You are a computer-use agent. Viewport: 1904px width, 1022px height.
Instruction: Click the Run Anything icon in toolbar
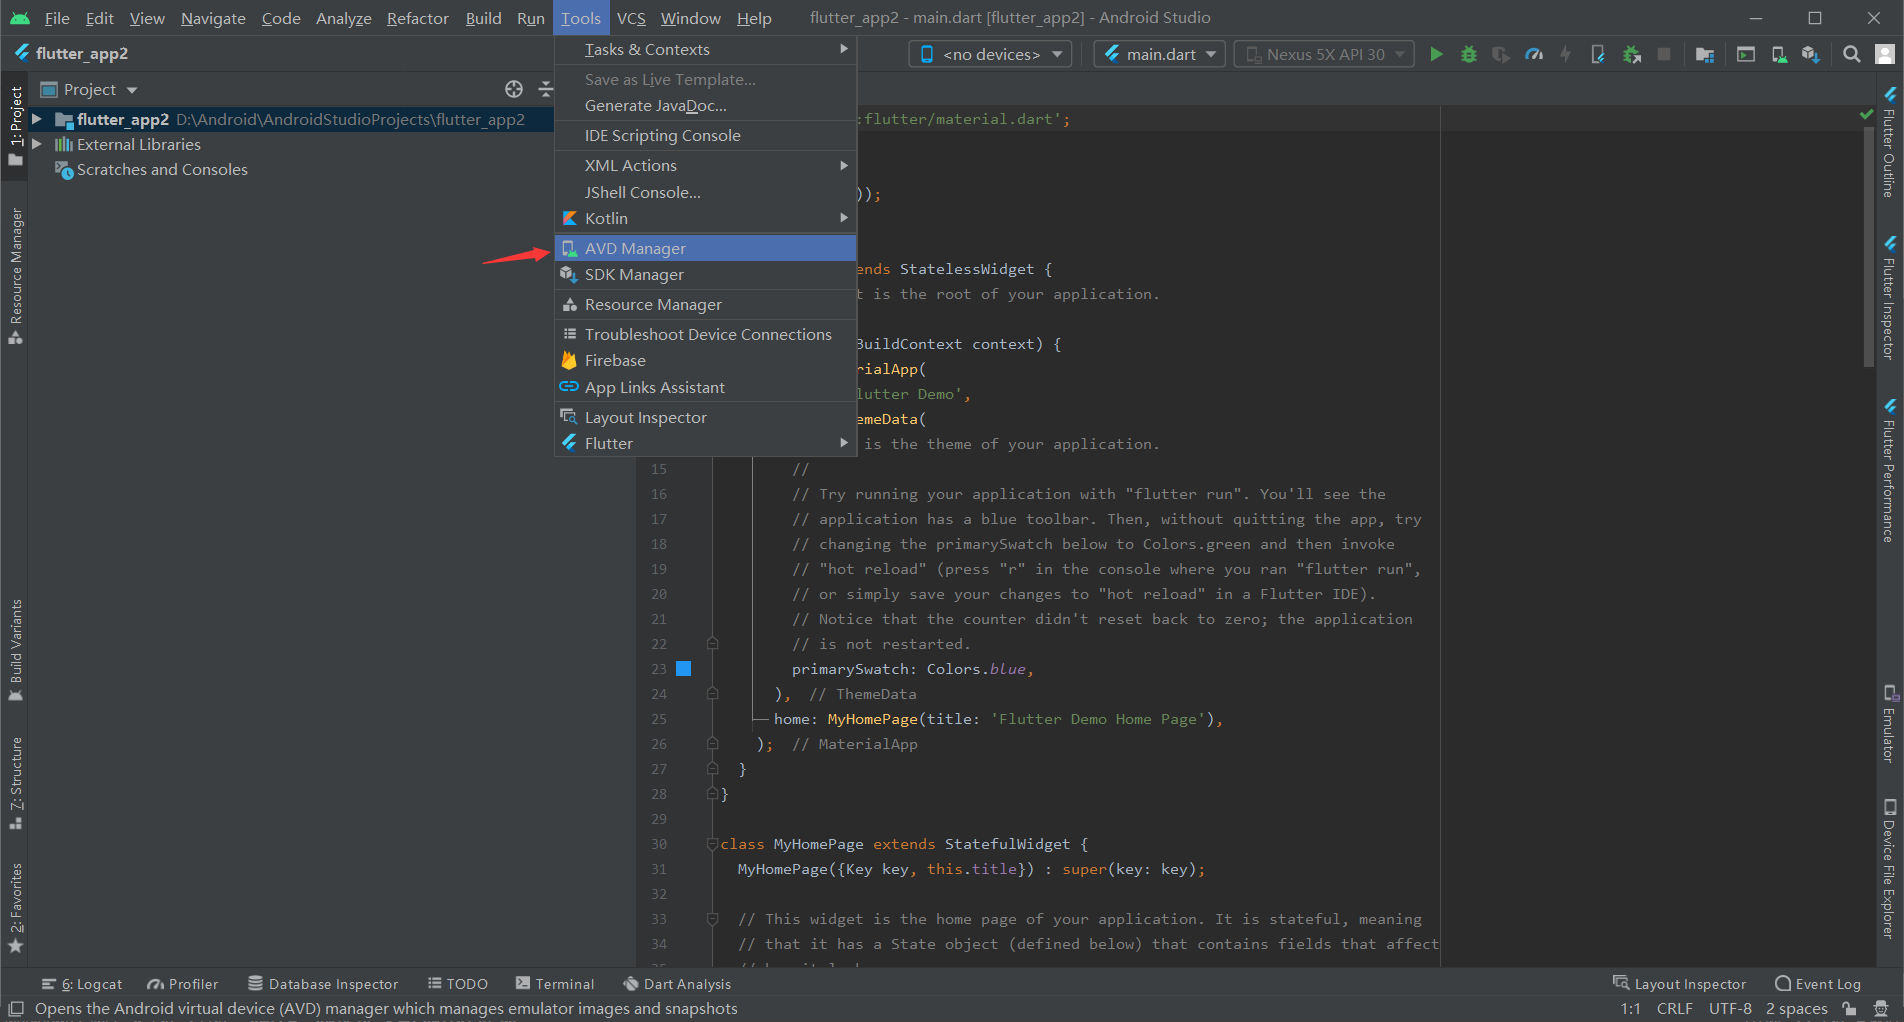pyautogui.click(x=1746, y=54)
